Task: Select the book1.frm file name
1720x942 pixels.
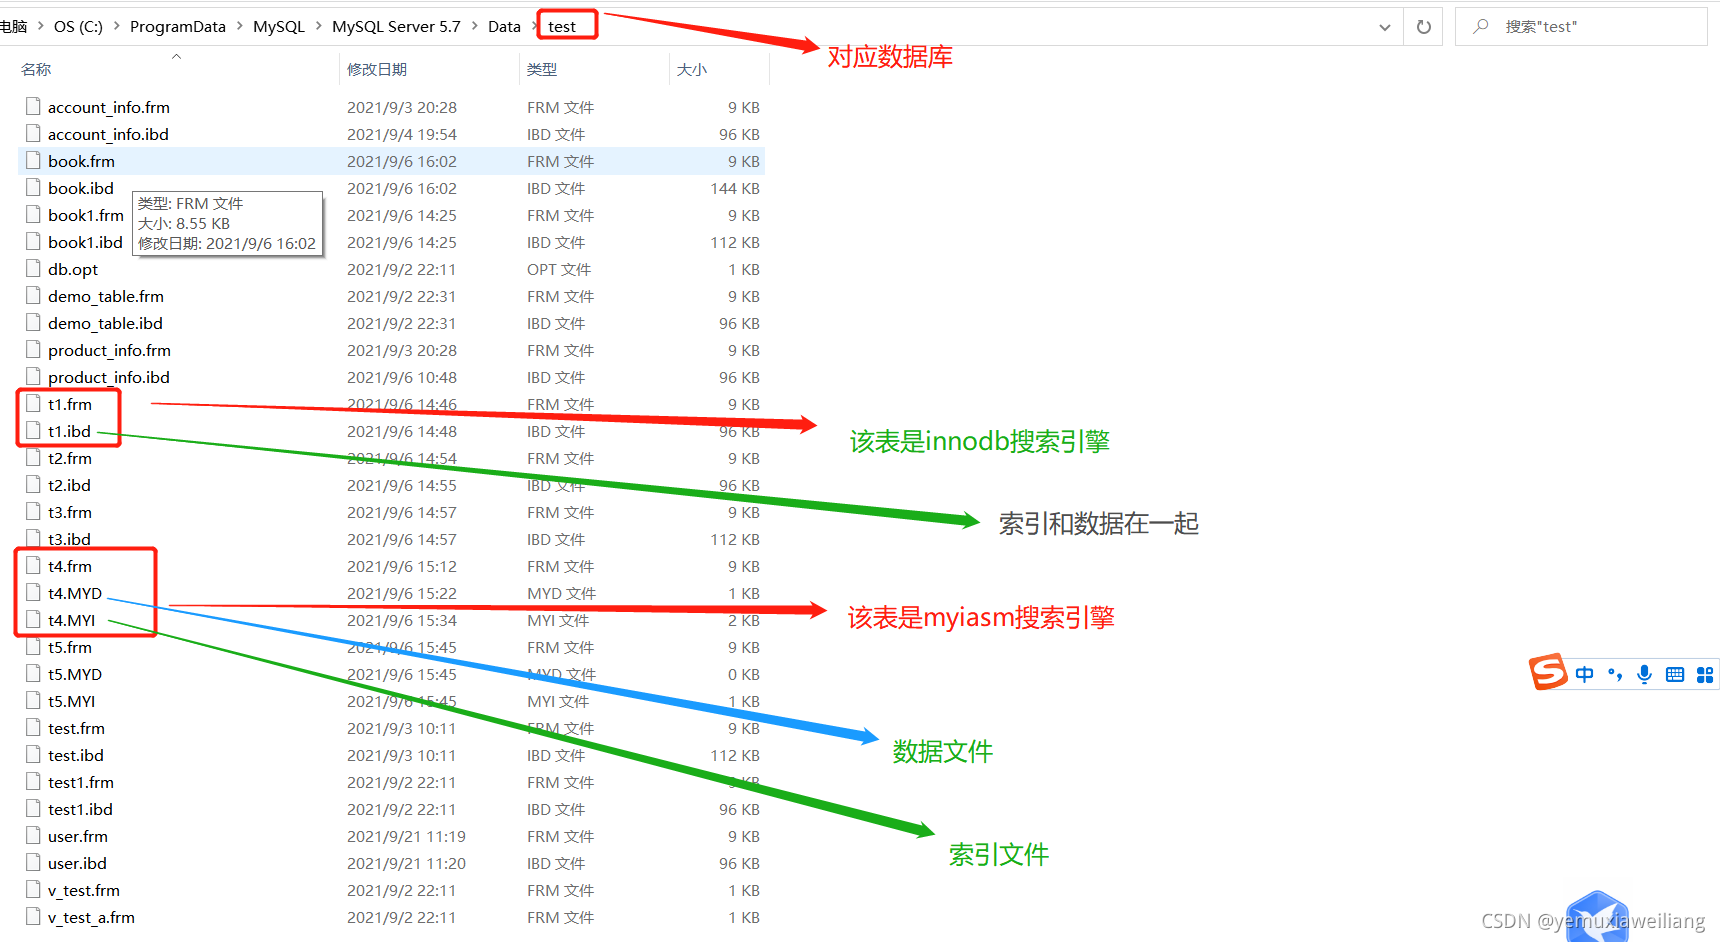Action: click(86, 215)
